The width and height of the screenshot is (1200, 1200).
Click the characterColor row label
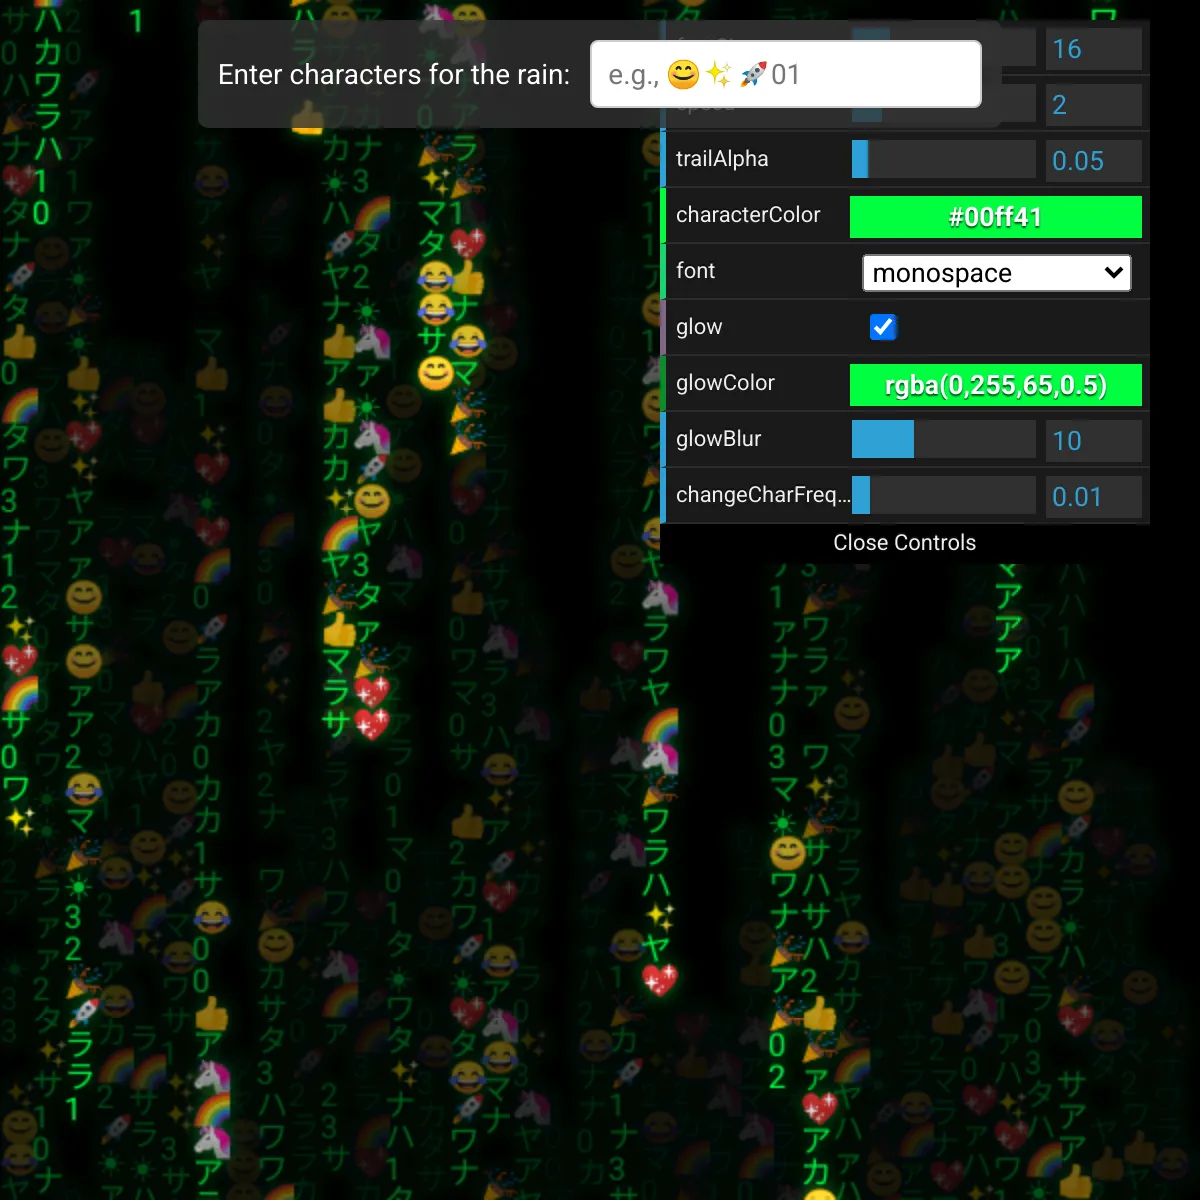pos(748,215)
